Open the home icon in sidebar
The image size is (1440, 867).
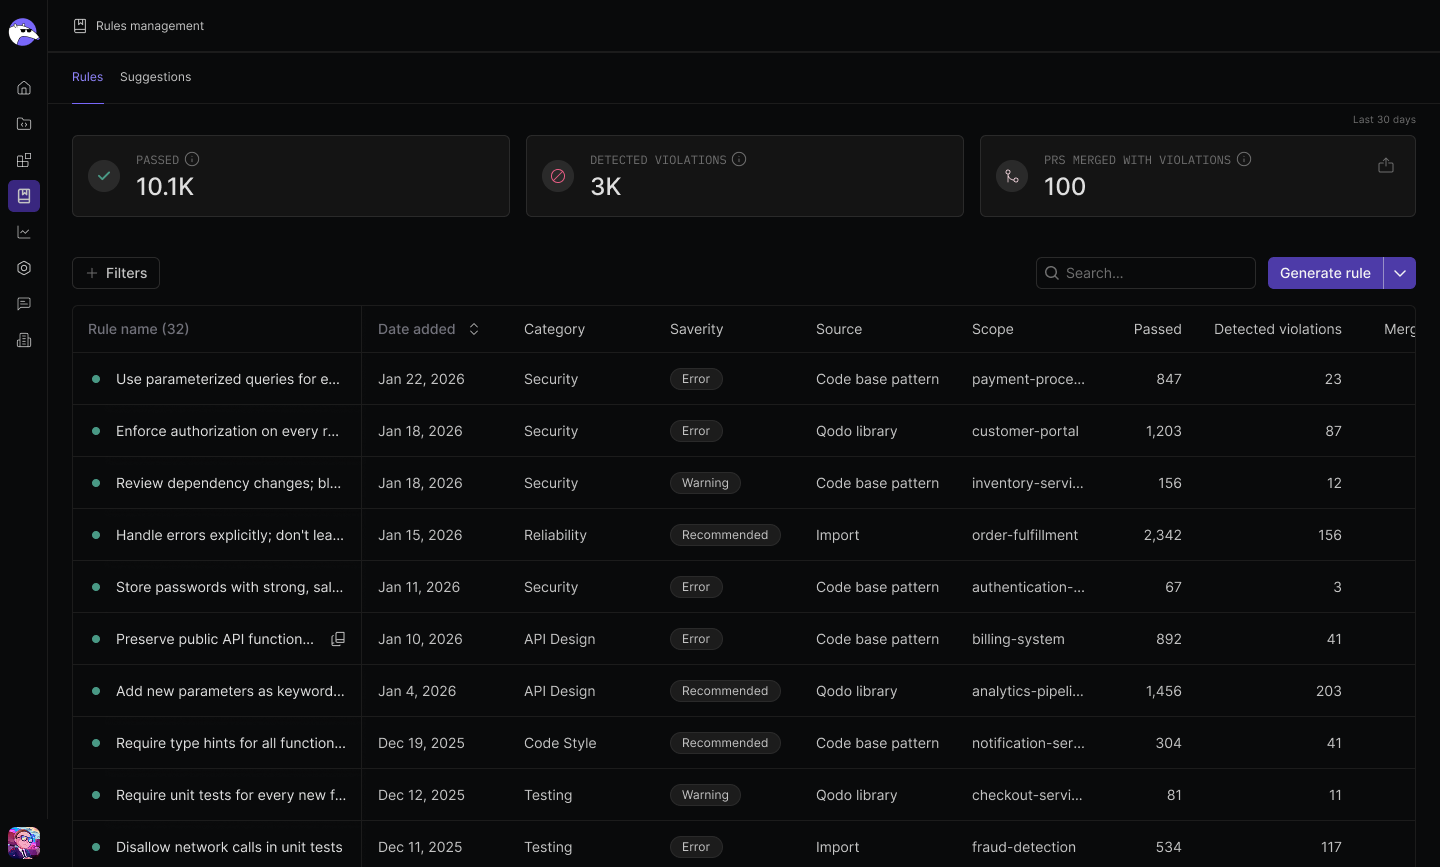[24, 88]
